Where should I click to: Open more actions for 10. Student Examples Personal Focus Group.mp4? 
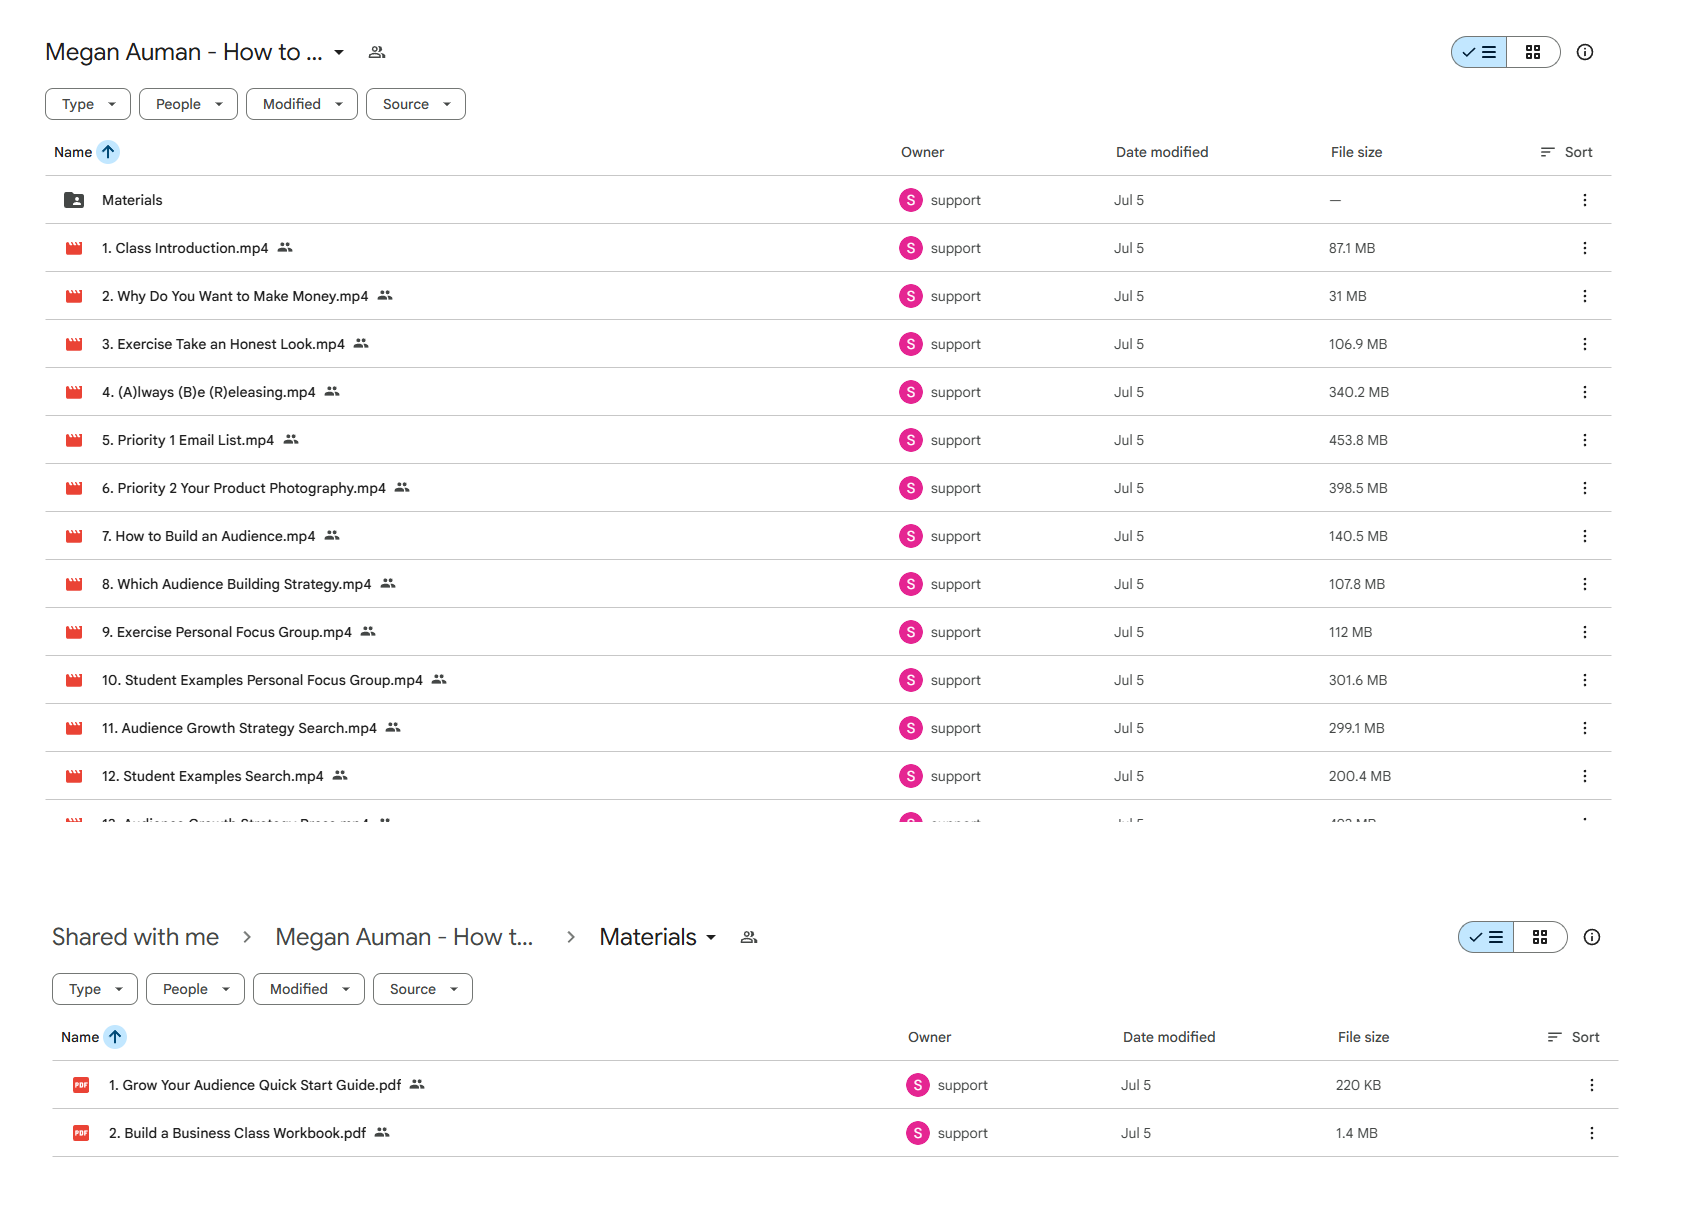pyautogui.click(x=1584, y=680)
